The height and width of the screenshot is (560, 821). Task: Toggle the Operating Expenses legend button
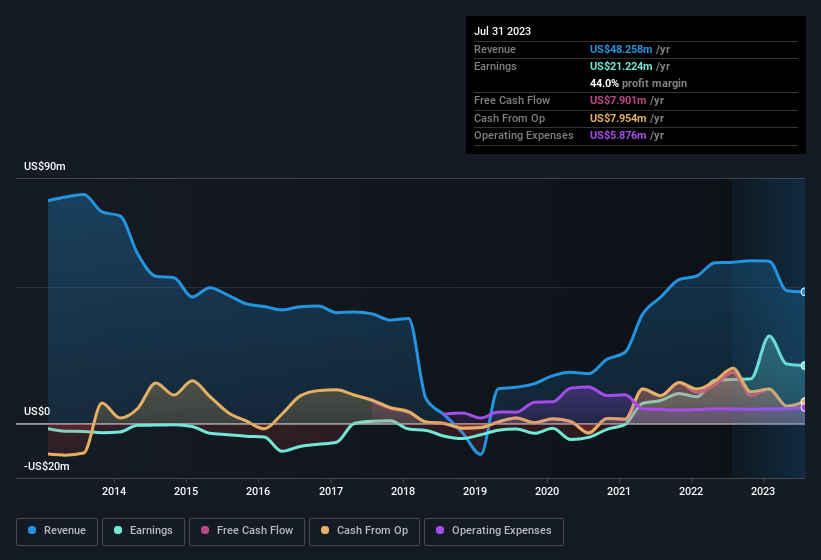point(494,531)
